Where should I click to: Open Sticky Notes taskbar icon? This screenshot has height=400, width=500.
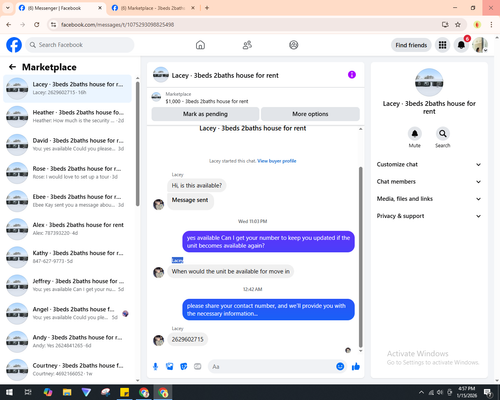point(125,392)
